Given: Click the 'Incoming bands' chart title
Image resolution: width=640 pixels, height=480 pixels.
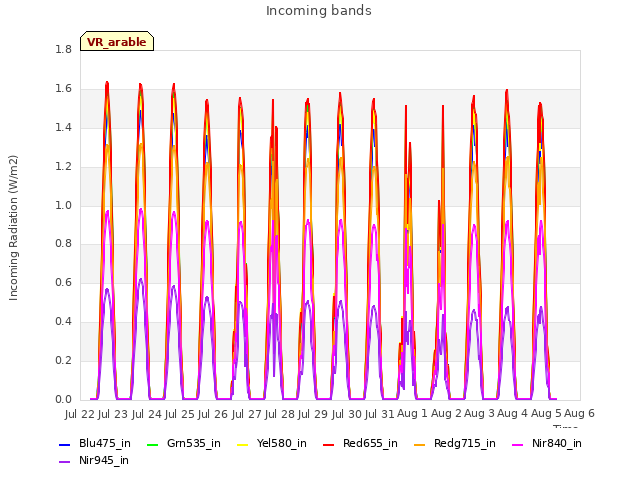Looking at the screenshot, I should coord(319,11).
